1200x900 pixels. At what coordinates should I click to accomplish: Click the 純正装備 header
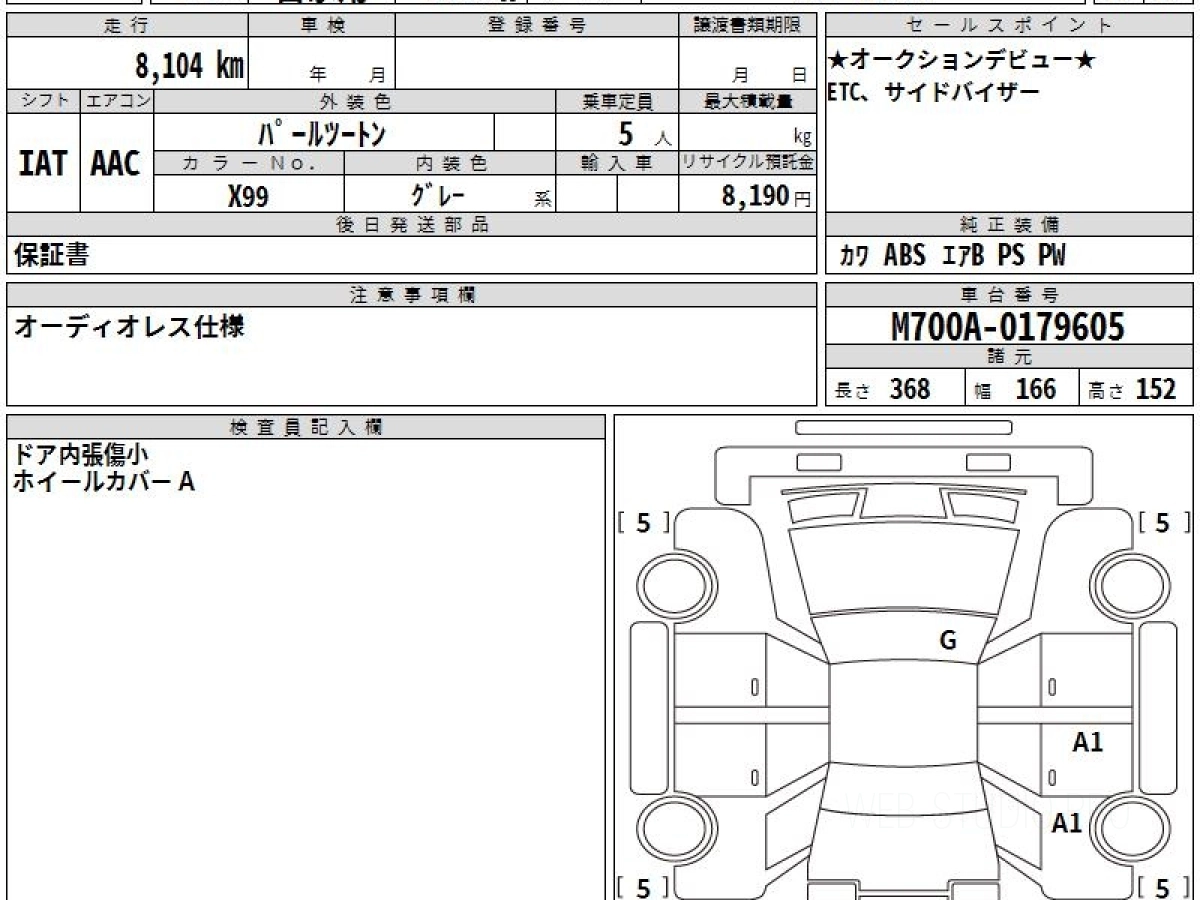(1009, 224)
